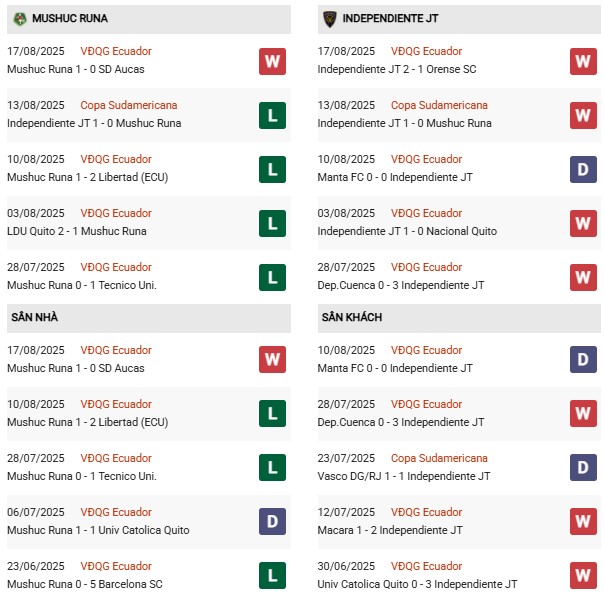Click the D badge for Vasco DG/RJ 1-1 match

[x=583, y=468]
